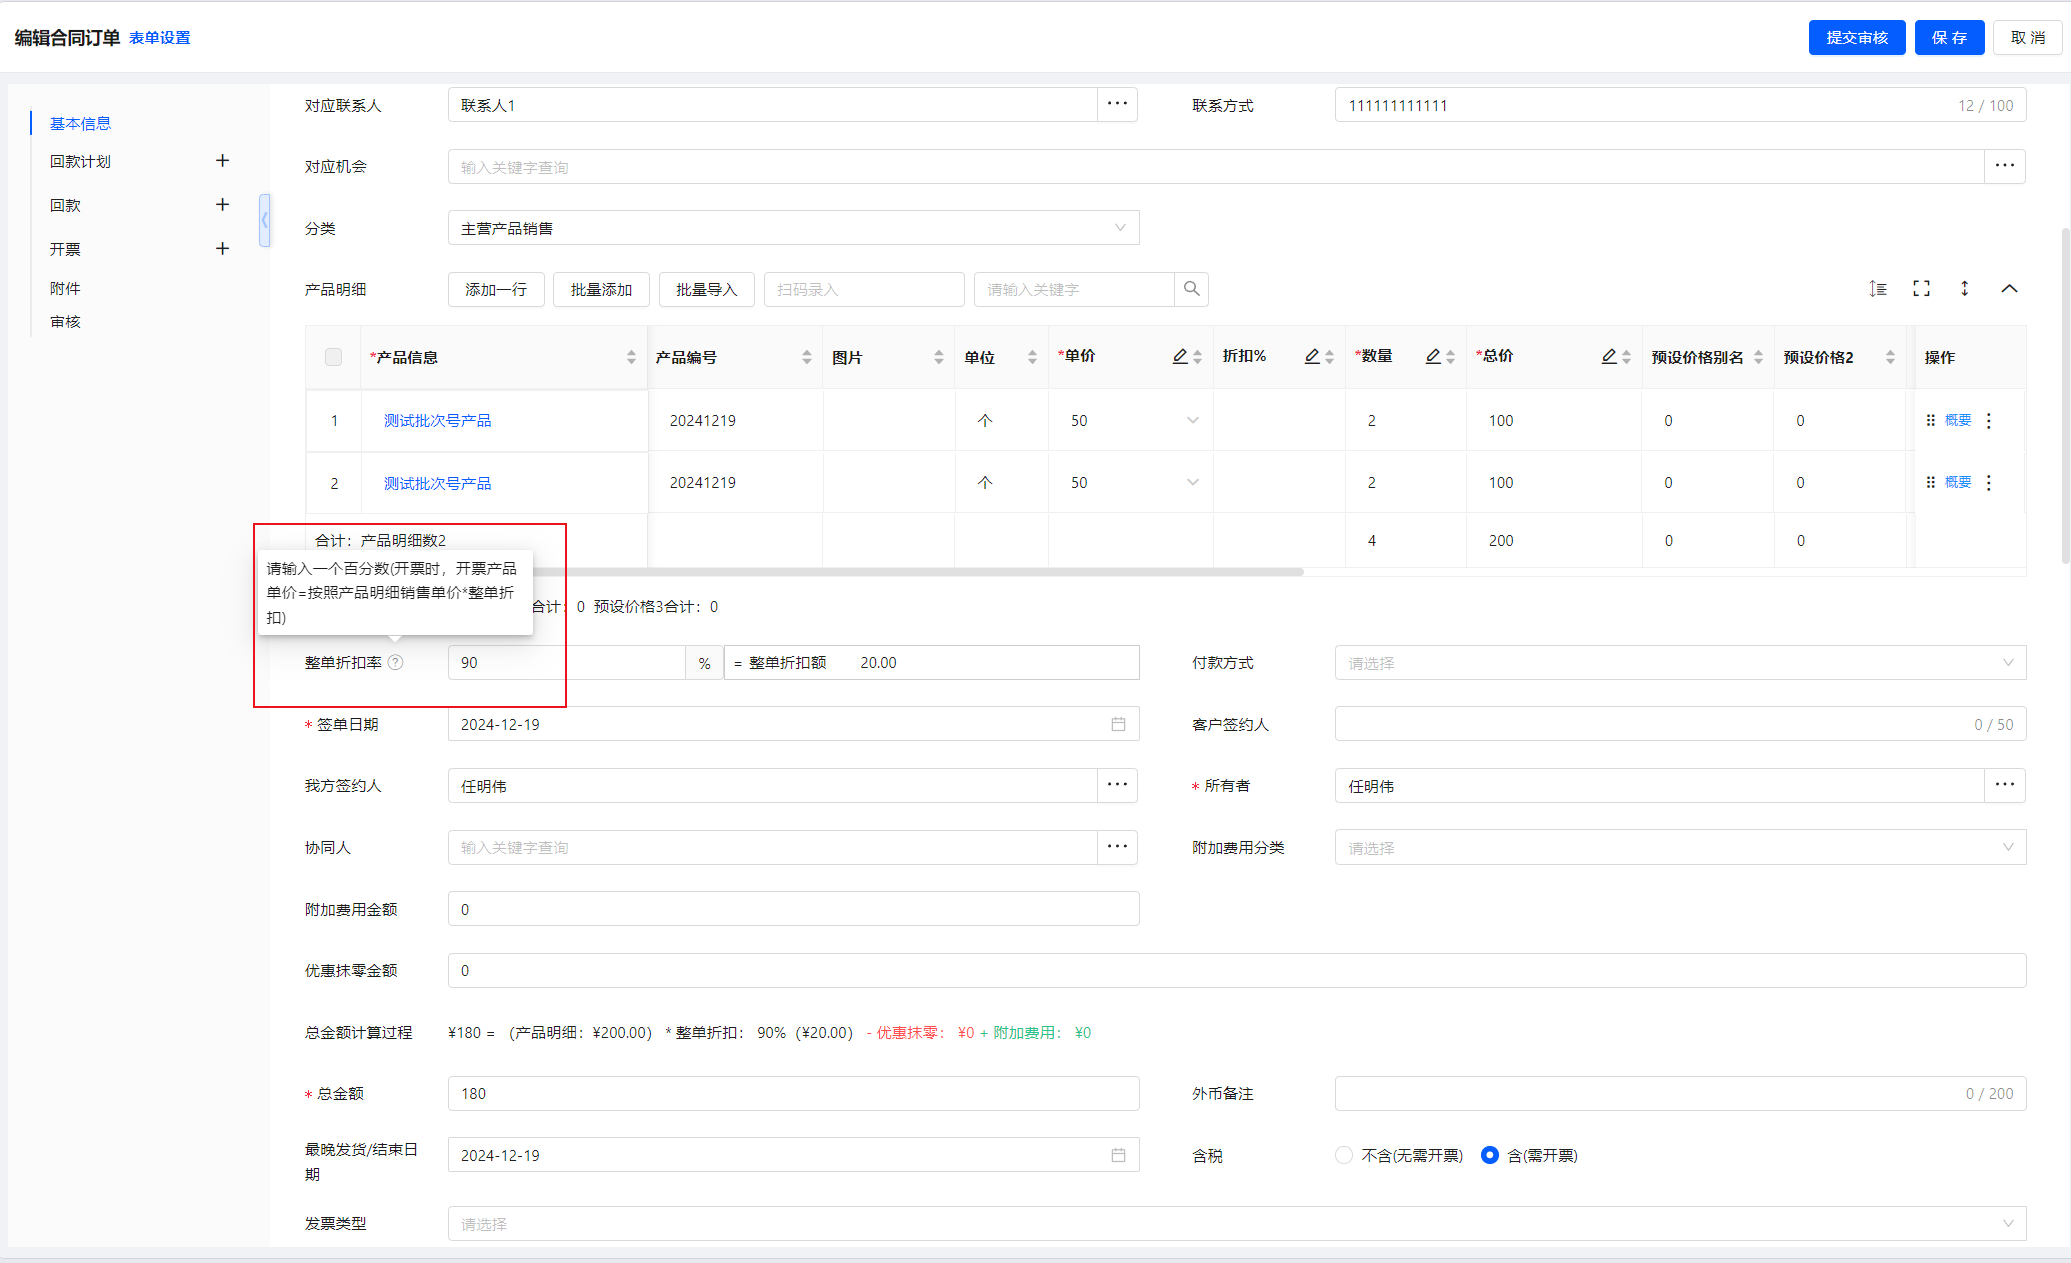Screen dimensions: 2071x1263
Task: Open the 付款方式 dropdown
Action: pos(1680,662)
